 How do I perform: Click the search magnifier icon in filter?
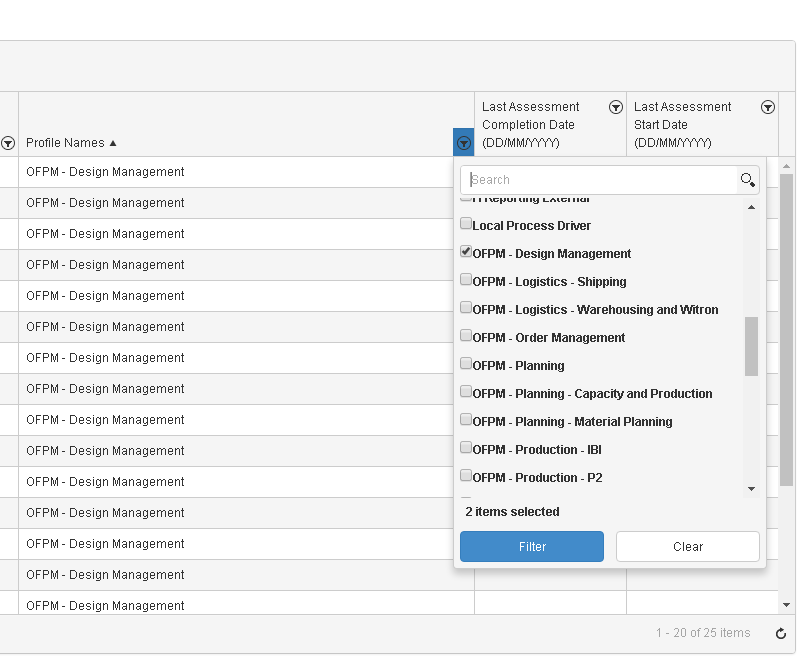747,180
